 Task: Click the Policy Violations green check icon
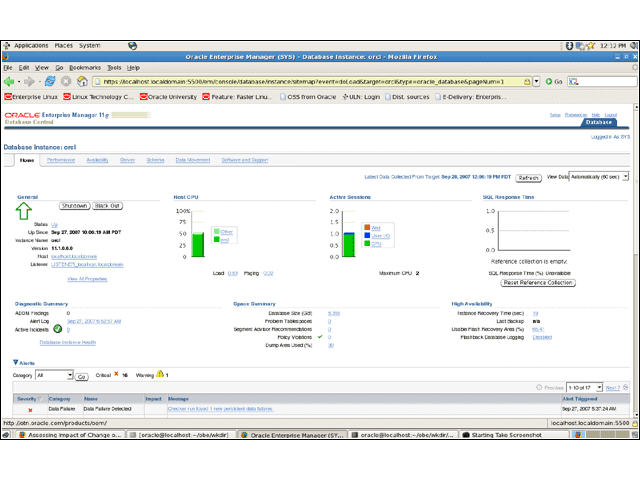click(x=320, y=337)
